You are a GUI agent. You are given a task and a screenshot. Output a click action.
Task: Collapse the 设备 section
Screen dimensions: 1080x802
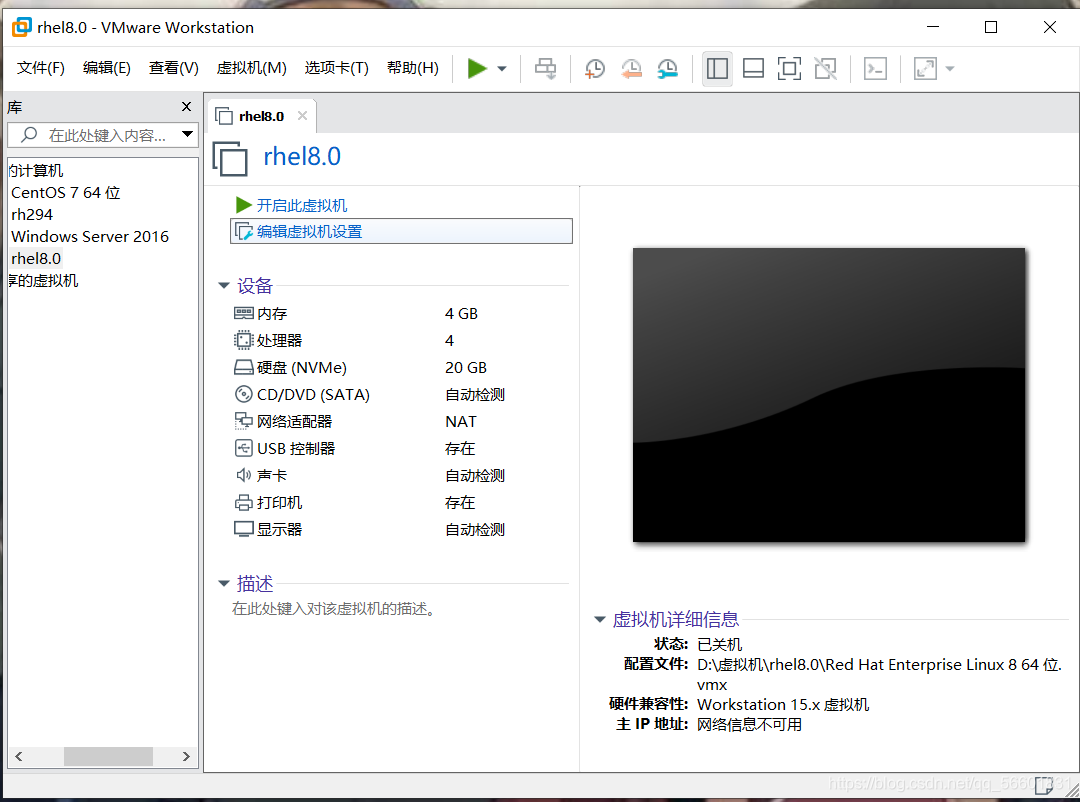(224, 285)
